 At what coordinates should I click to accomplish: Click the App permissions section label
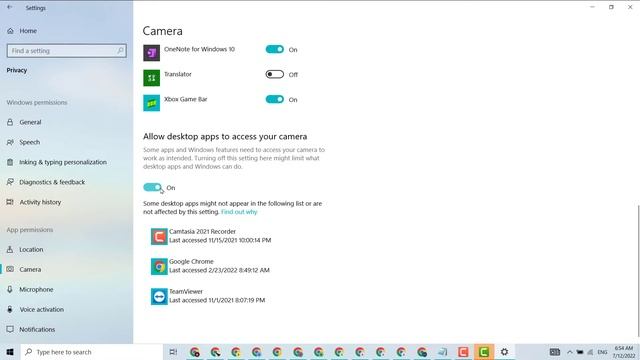(30, 230)
